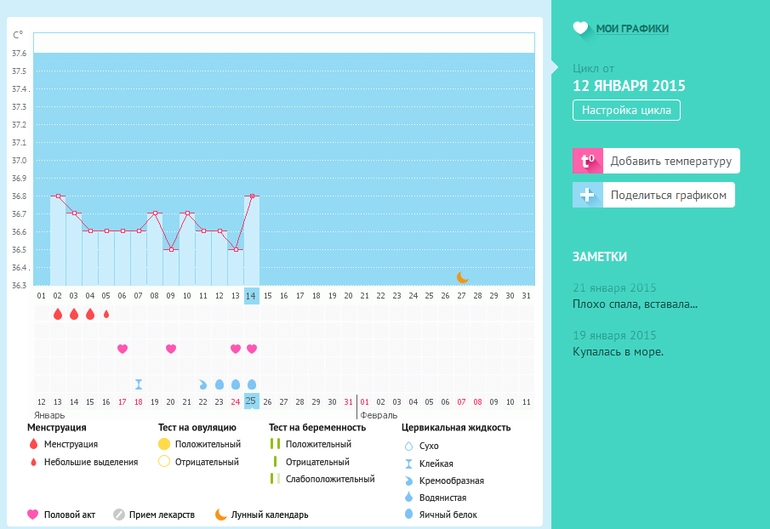Click the pink heart on day 06
The image size is (770, 529).
[122, 349]
